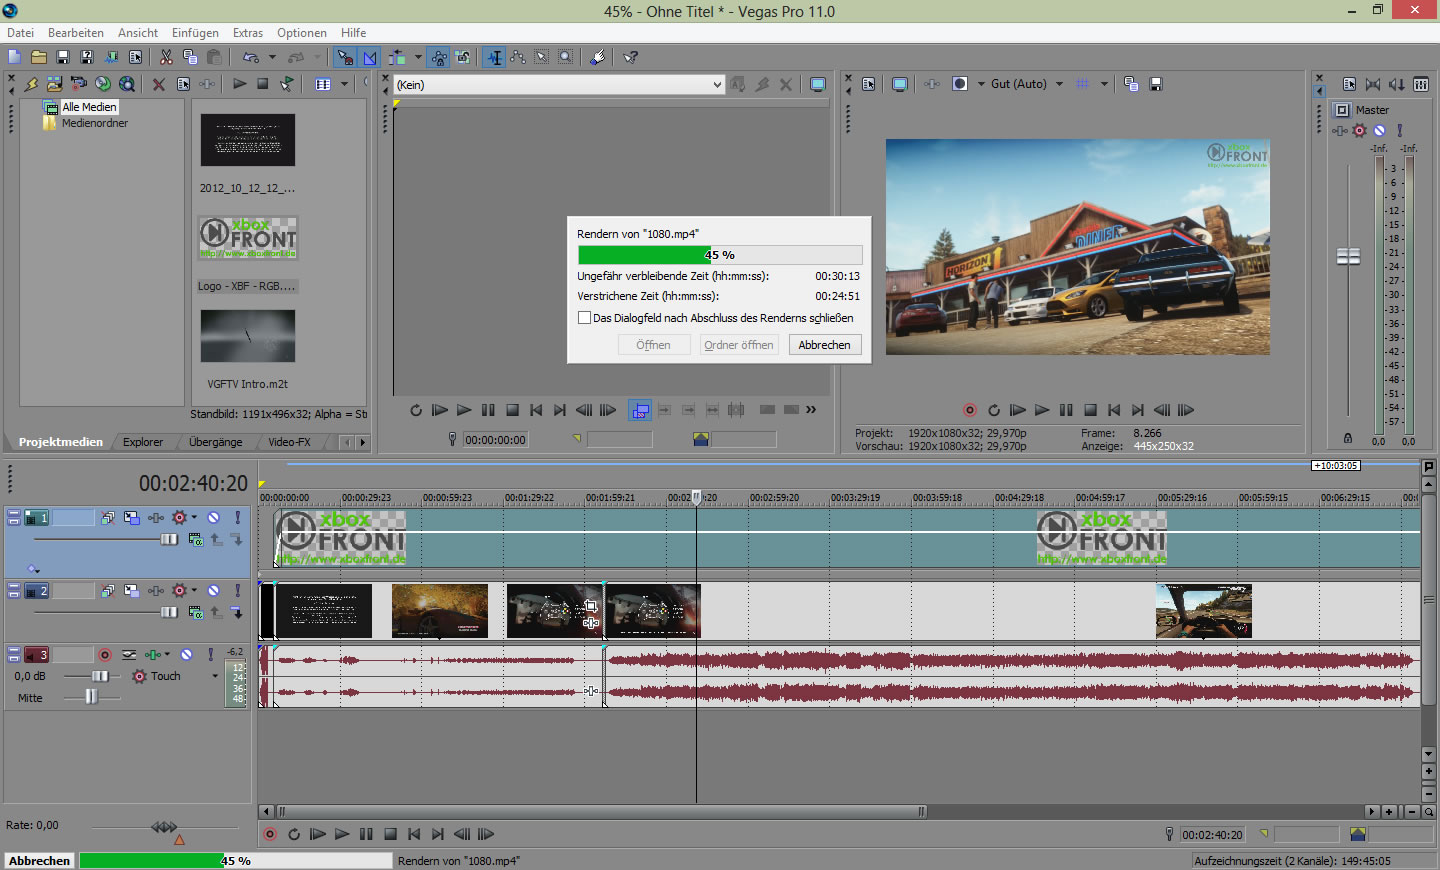Toggle solo on audio track 3
Image resolution: width=1440 pixels, height=870 pixels.
[210, 655]
